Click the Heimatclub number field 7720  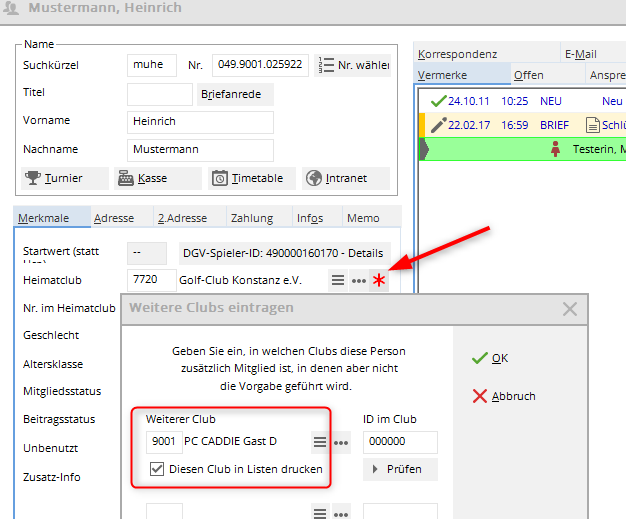152,280
